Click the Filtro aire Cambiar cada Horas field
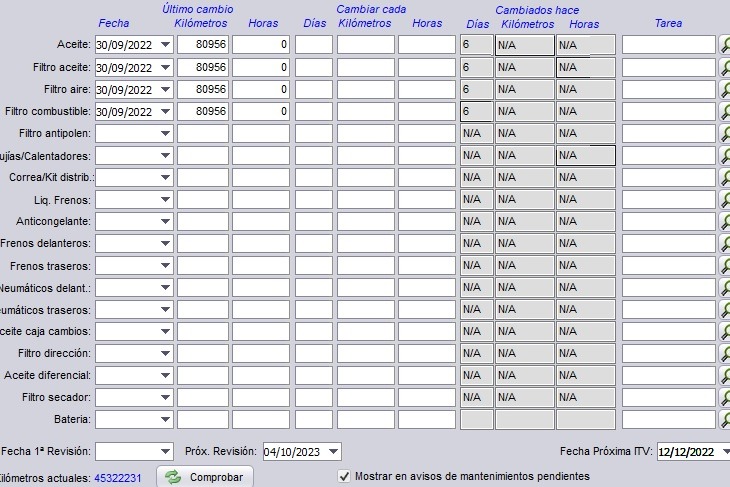Image resolution: width=730 pixels, height=487 pixels. pos(427,89)
